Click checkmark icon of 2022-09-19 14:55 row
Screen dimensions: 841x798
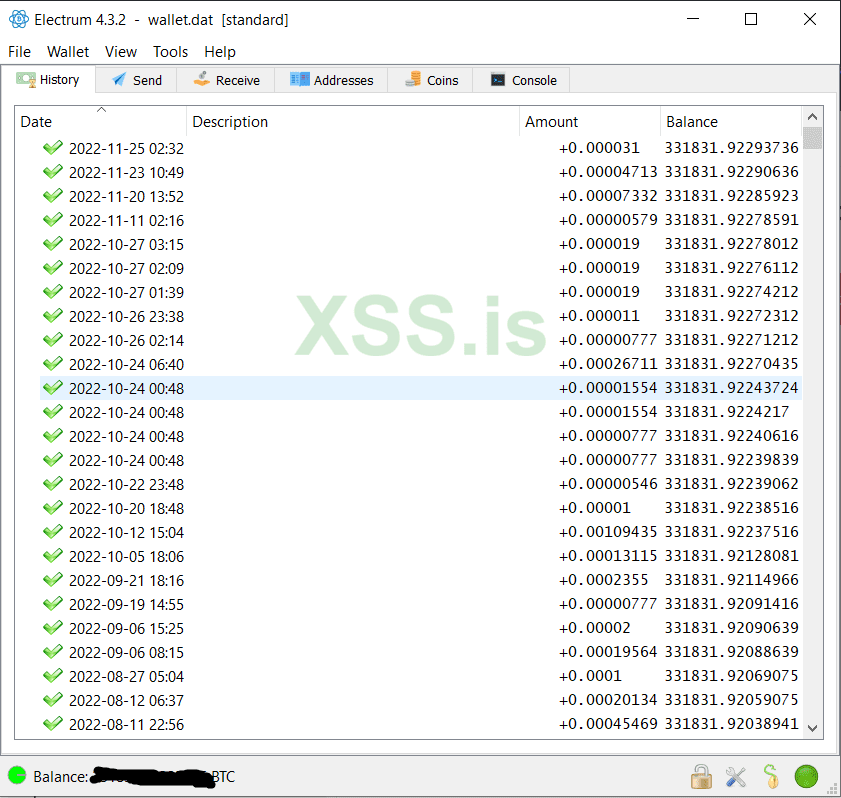pyautogui.click(x=53, y=603)
